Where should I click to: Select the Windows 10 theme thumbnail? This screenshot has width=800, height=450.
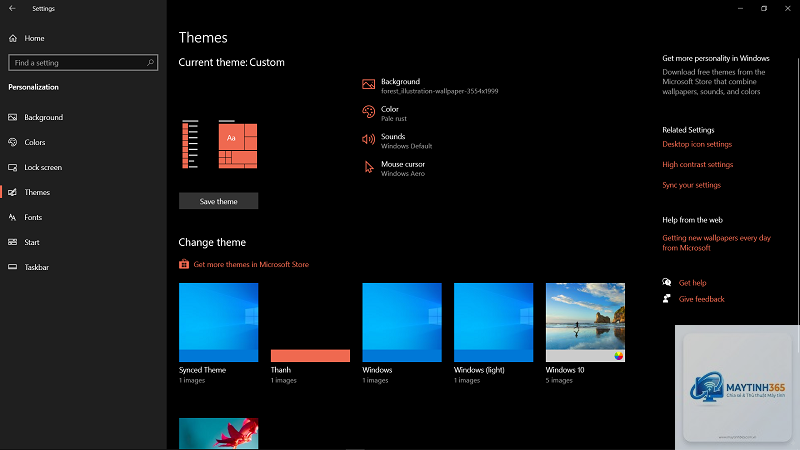585,322
